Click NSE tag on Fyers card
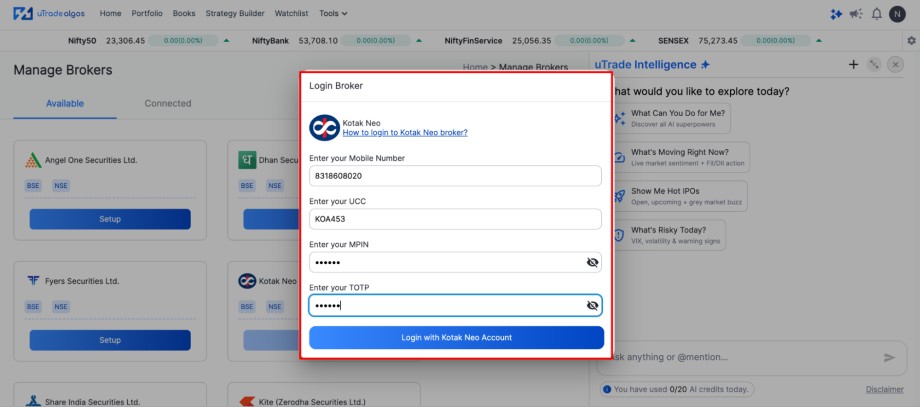 coord(61,306)
